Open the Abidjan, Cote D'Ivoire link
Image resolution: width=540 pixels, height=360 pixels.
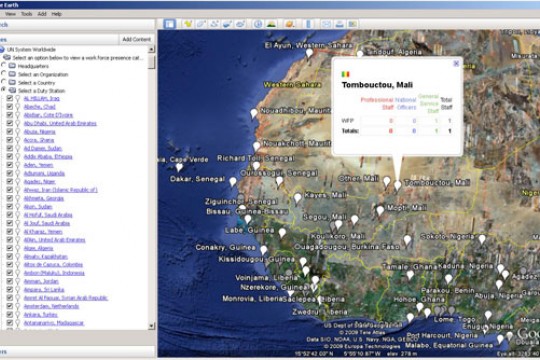48,115
